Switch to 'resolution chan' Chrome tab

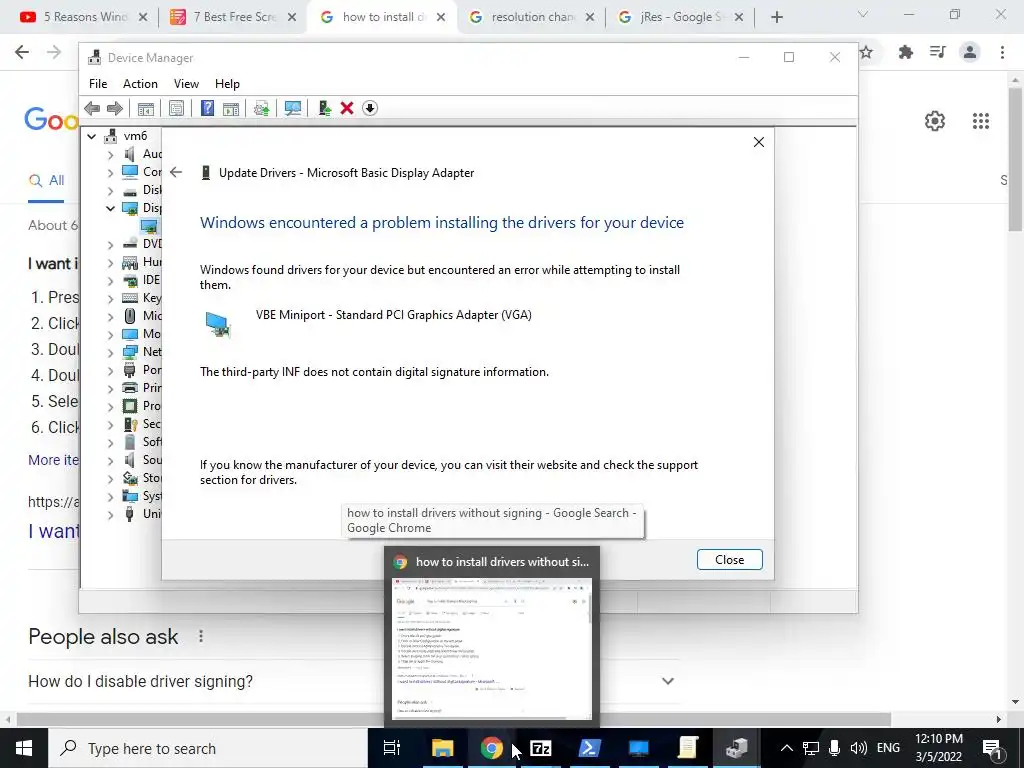point(532,17)
